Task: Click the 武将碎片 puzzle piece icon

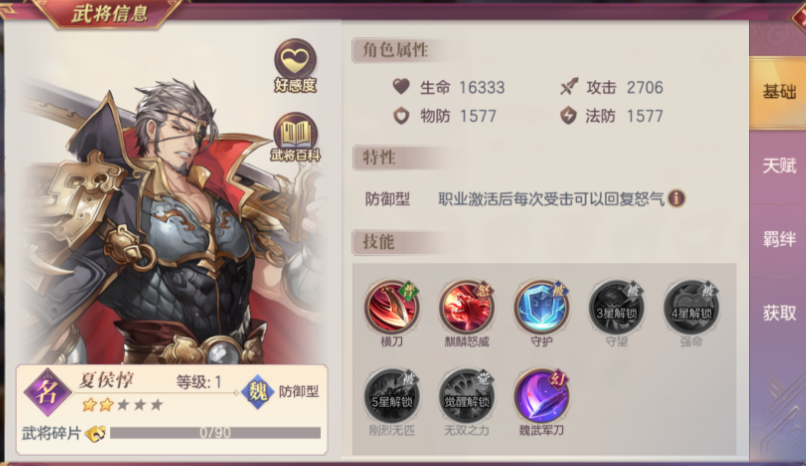Action: click(96, 434)
